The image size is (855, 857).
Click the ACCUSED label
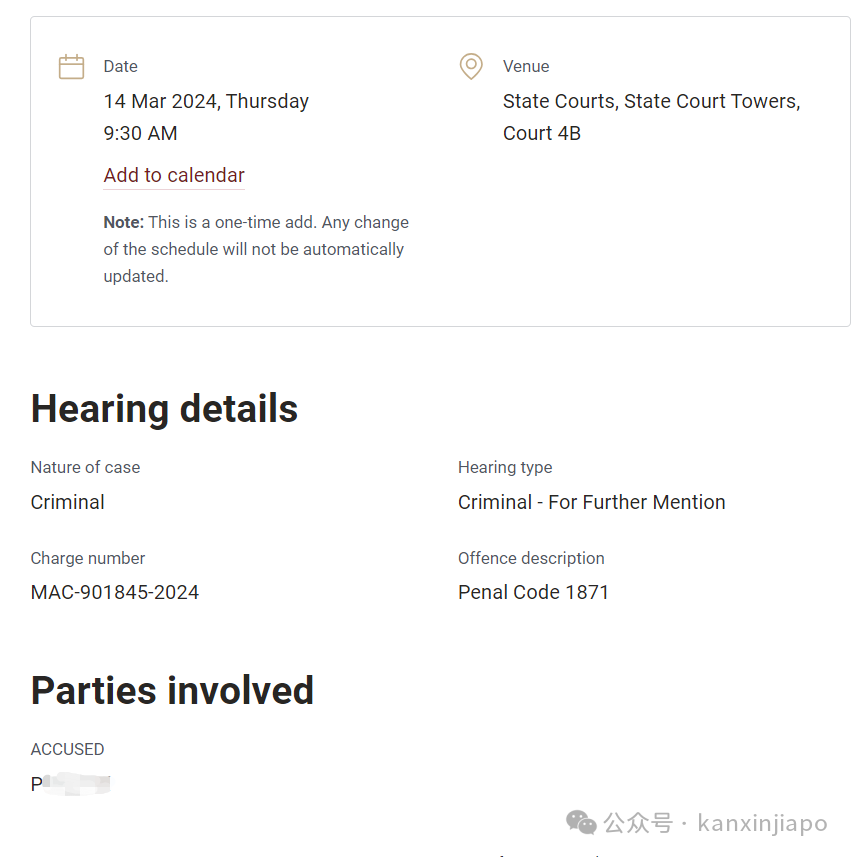point(67,749)
